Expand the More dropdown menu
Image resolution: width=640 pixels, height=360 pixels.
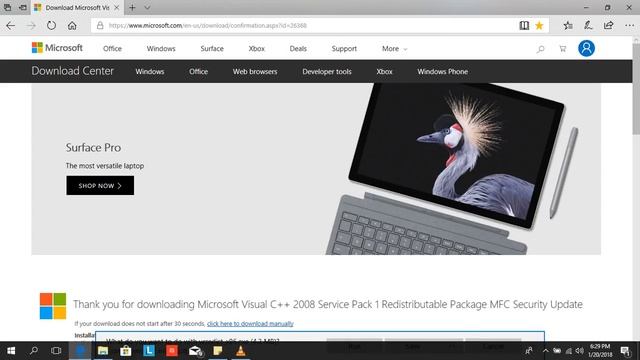[x=394, y=49]
